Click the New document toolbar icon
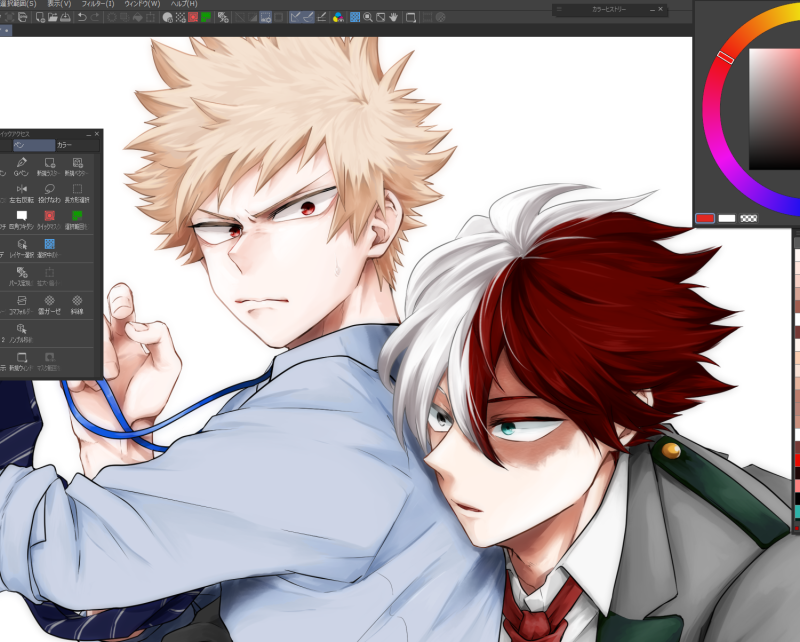This screenshot has width=800, height=642. (x=40, y=17)
